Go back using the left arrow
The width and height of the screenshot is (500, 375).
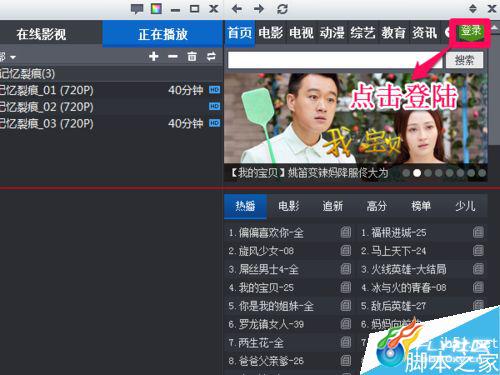point(237,9)
